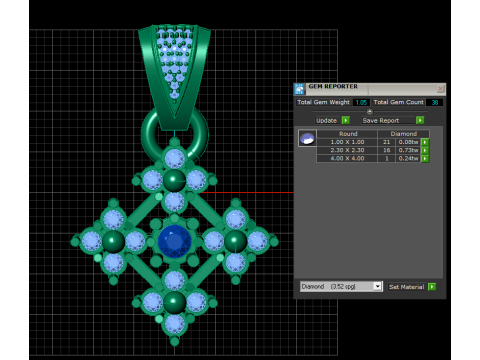The width and height of the screenshot is (480, 360).
Task: Open the Diamond (3.52 spg) material dropdown
Action: [x=377, y=287]
